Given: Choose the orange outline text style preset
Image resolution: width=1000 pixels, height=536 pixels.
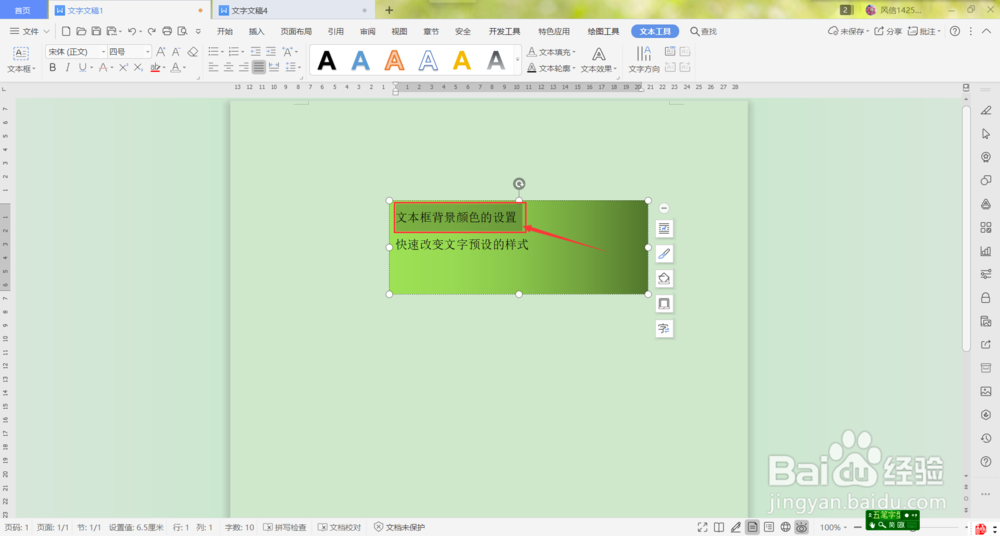Looking at the screenshot, I should pyautogui.click(x=395, y=60).
